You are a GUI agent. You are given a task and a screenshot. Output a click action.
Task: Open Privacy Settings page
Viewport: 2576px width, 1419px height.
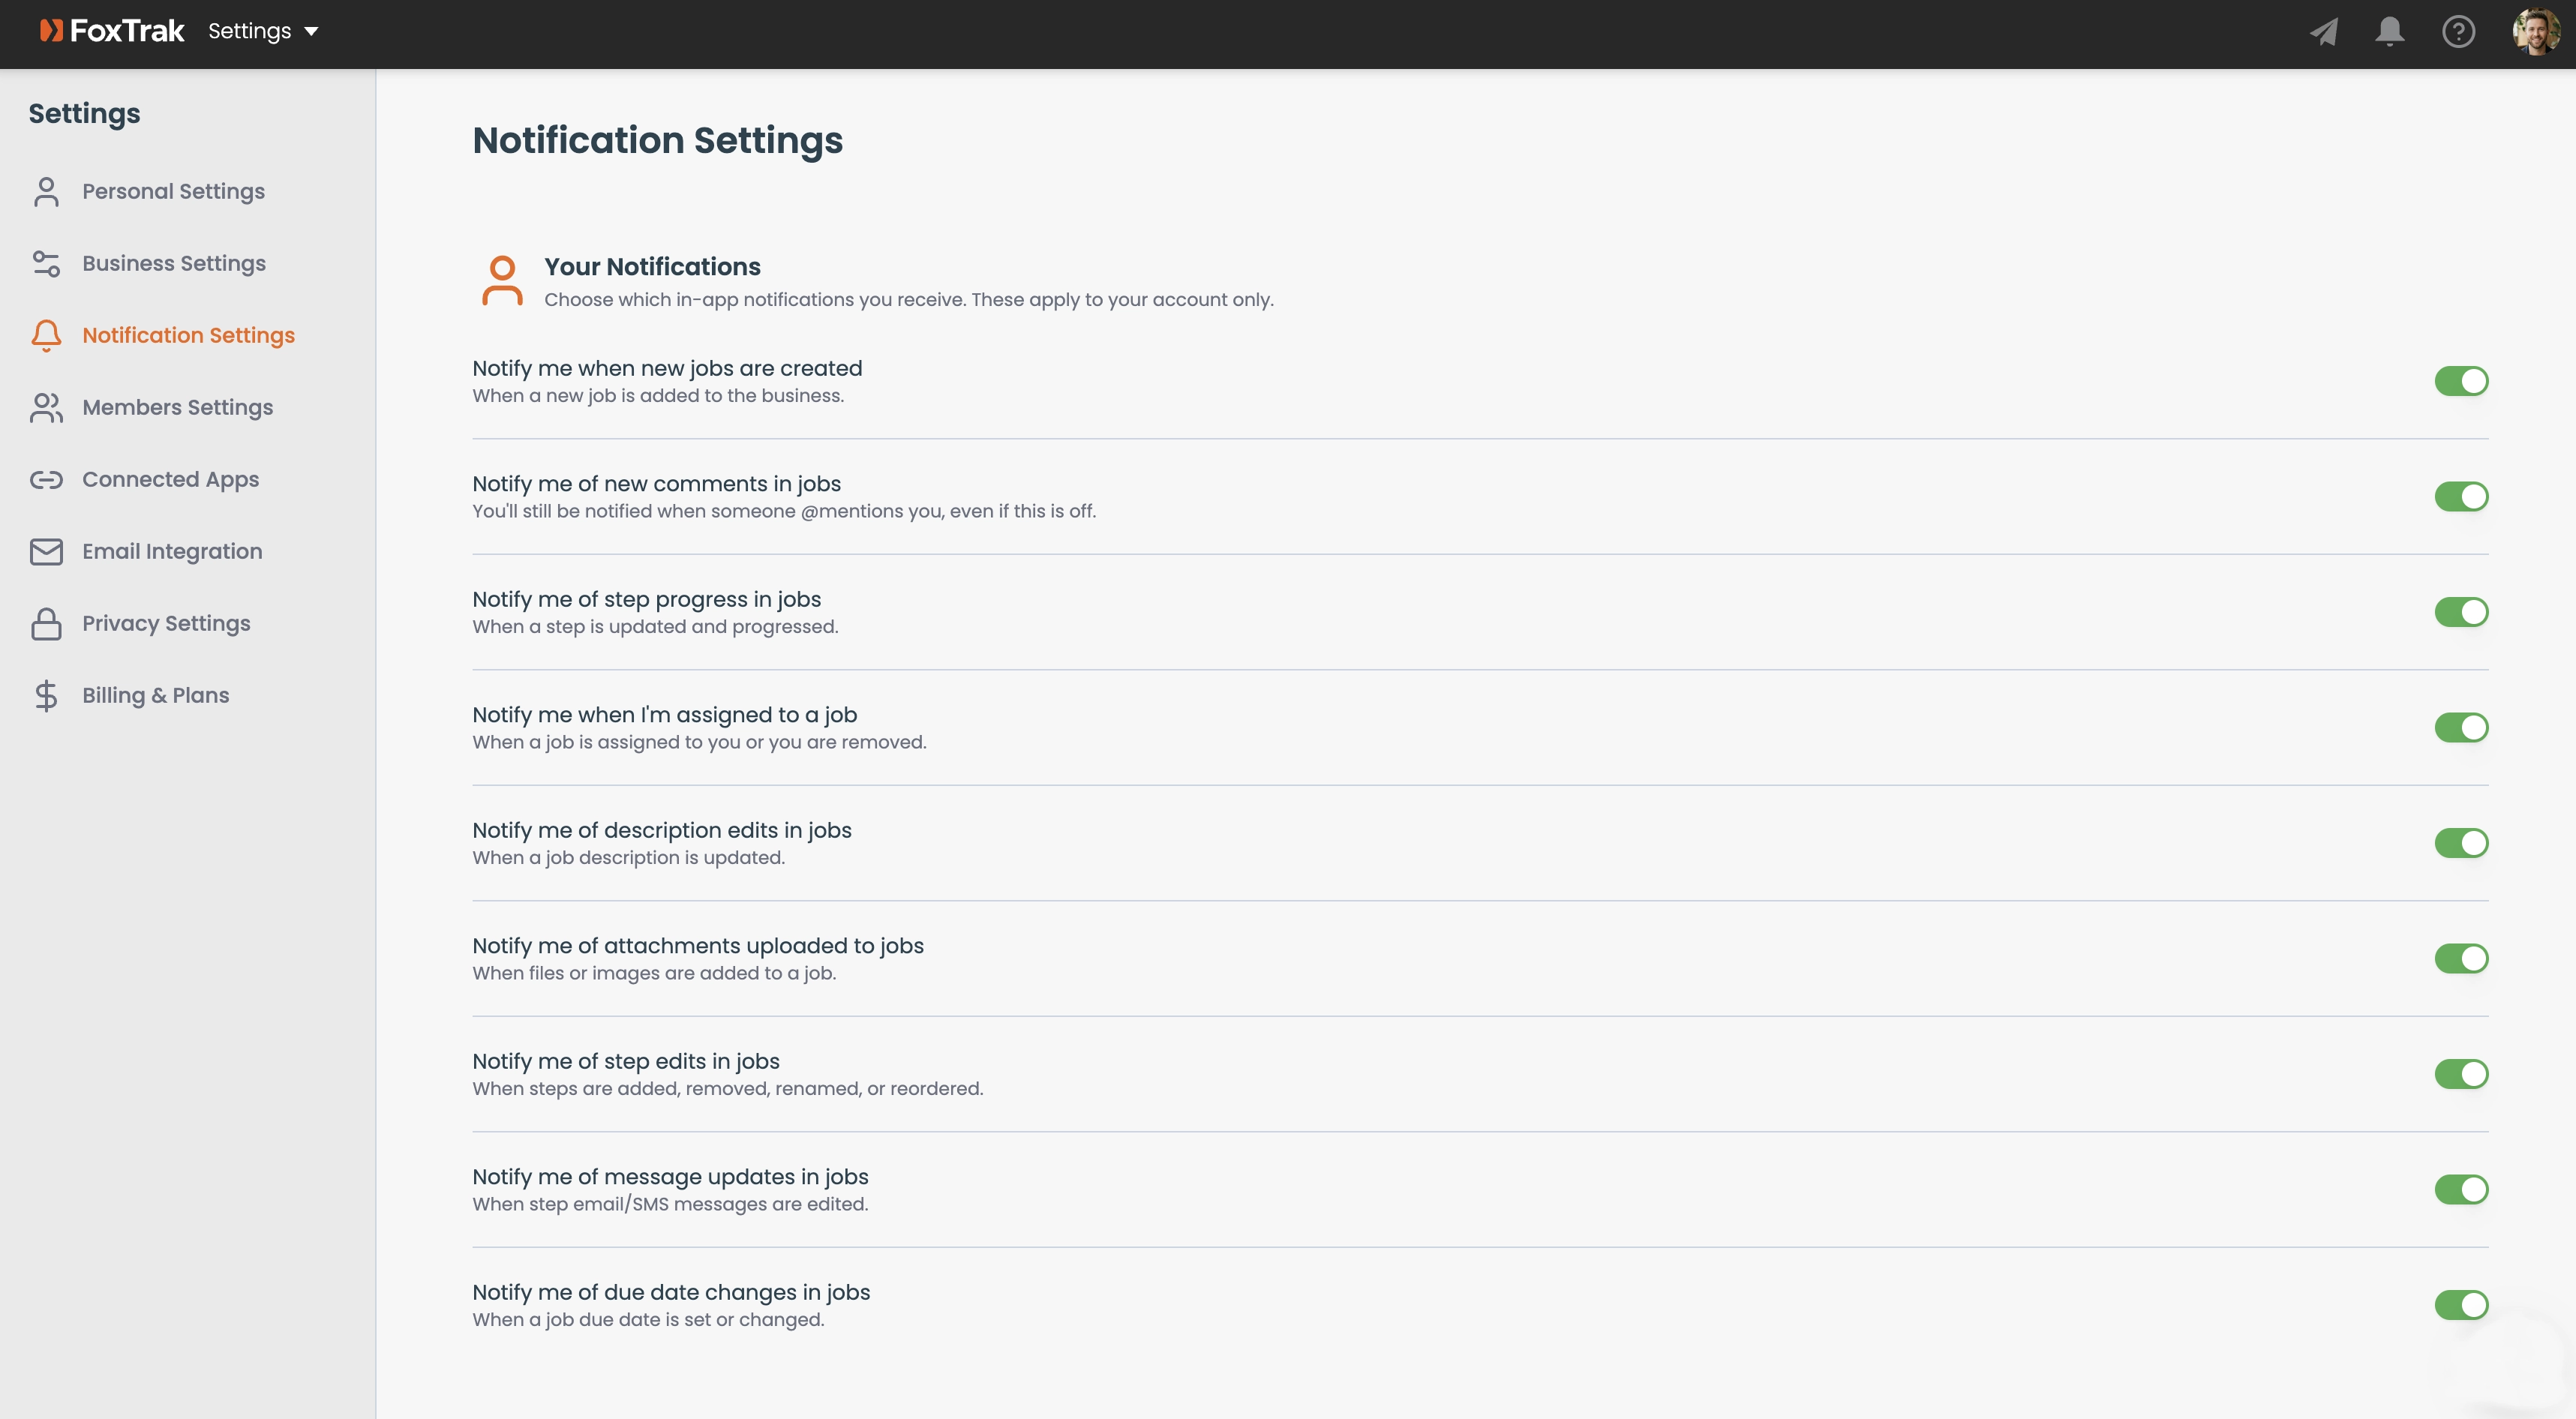point(166,623)
